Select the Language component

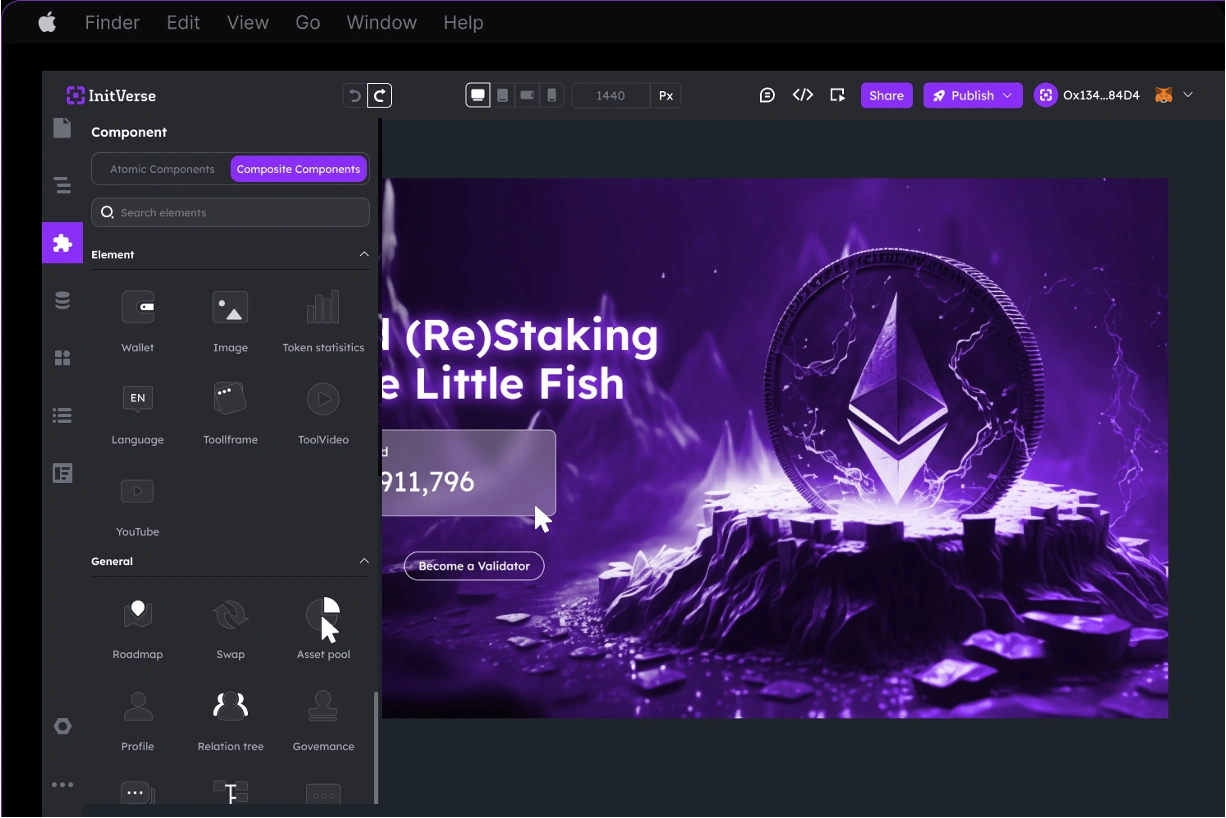coord(138,412)
